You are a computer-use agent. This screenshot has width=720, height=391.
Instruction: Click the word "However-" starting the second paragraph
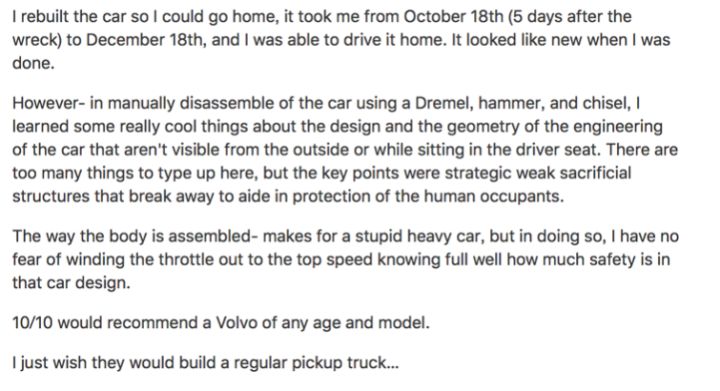(49, 103)
